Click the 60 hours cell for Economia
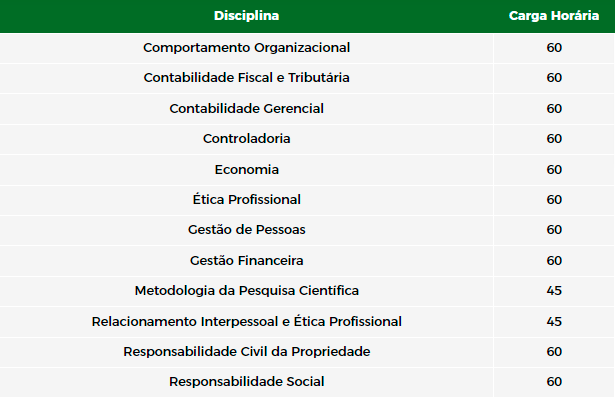This screenshot has height=398, width=615. pyautogui.click(x=554, y=170)
